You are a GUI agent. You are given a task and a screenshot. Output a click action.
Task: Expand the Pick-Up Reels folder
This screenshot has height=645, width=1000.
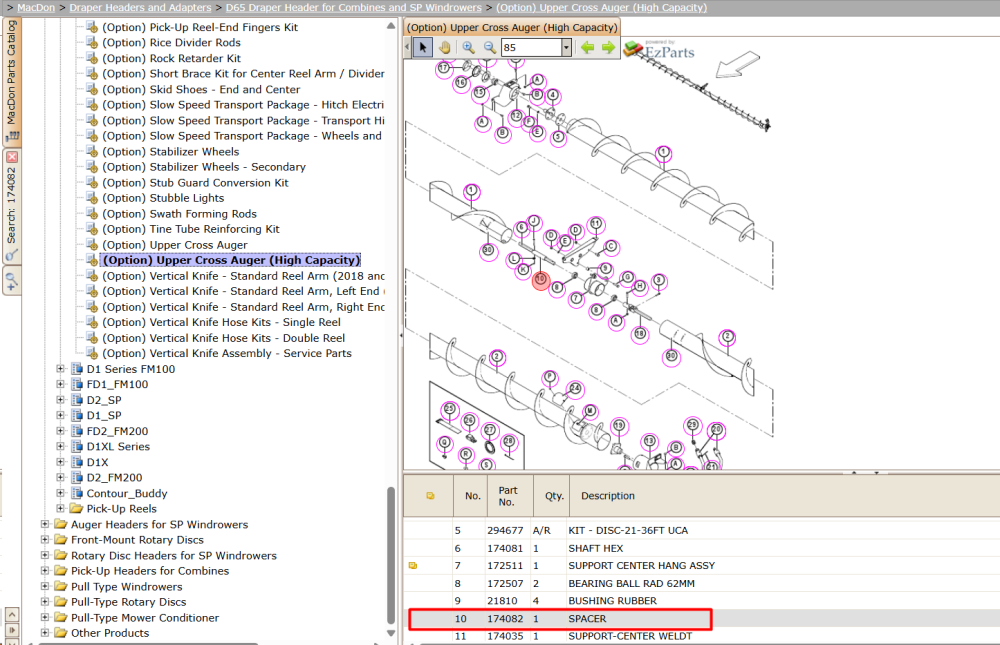coord(61,508)
